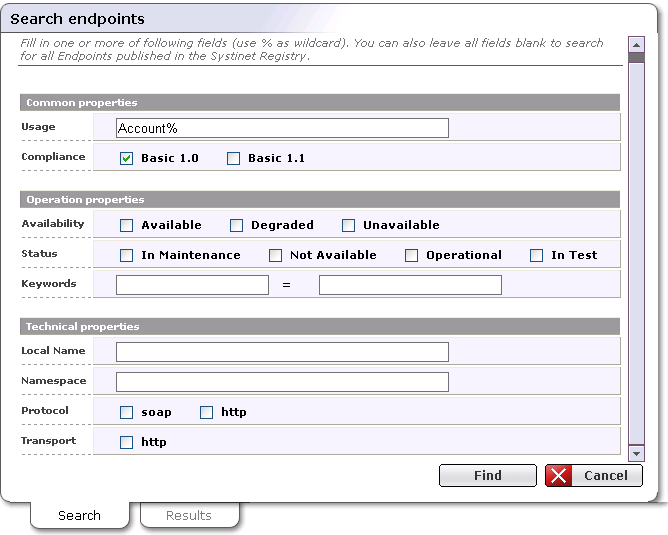Click the Compliance row label
The width and height of the screenshot is (668, 535).
pos(53,157)
